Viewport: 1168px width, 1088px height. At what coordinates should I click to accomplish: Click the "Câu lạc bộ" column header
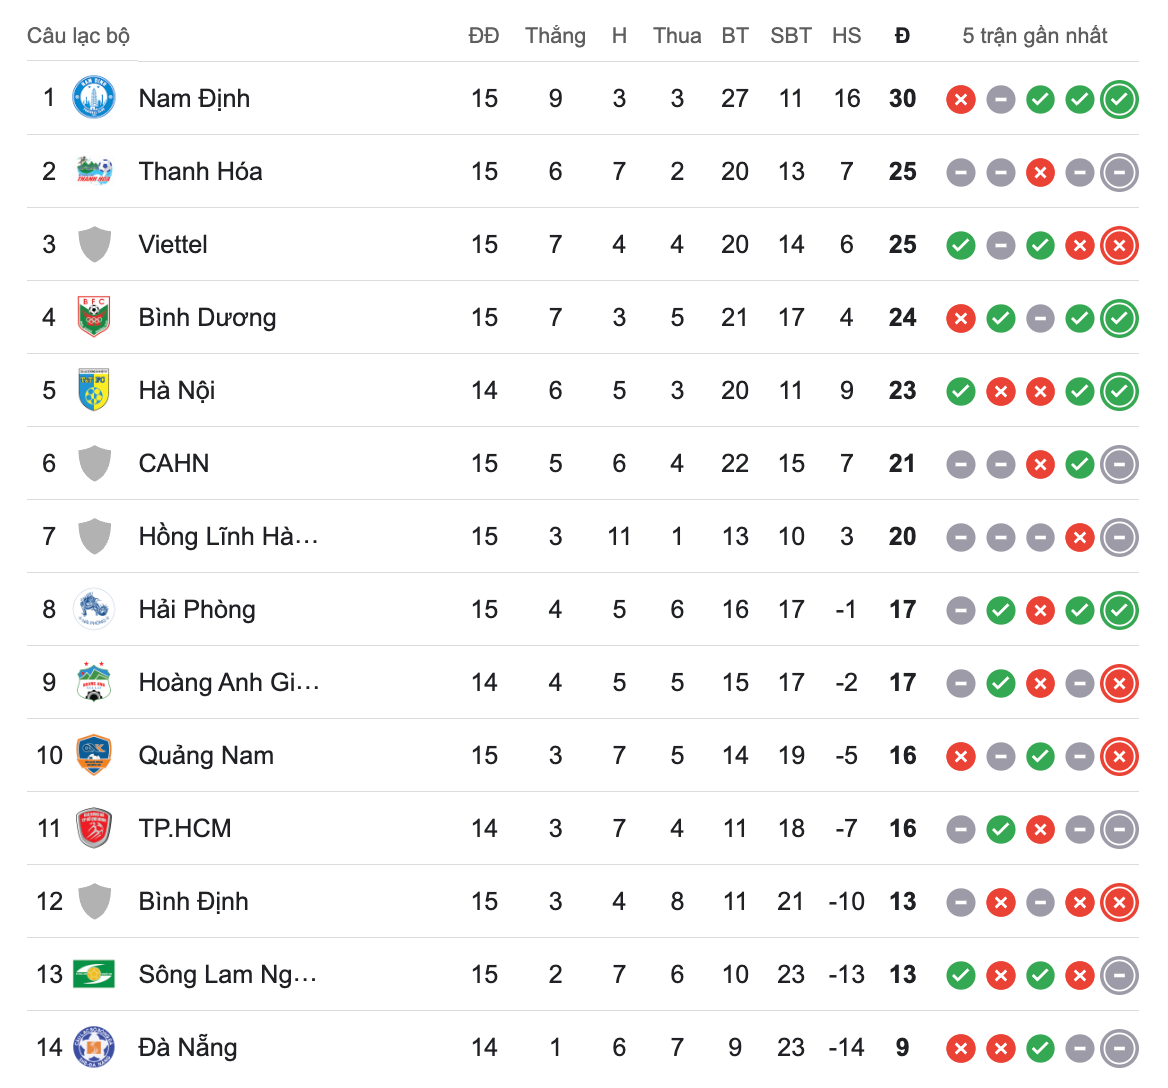78,36
